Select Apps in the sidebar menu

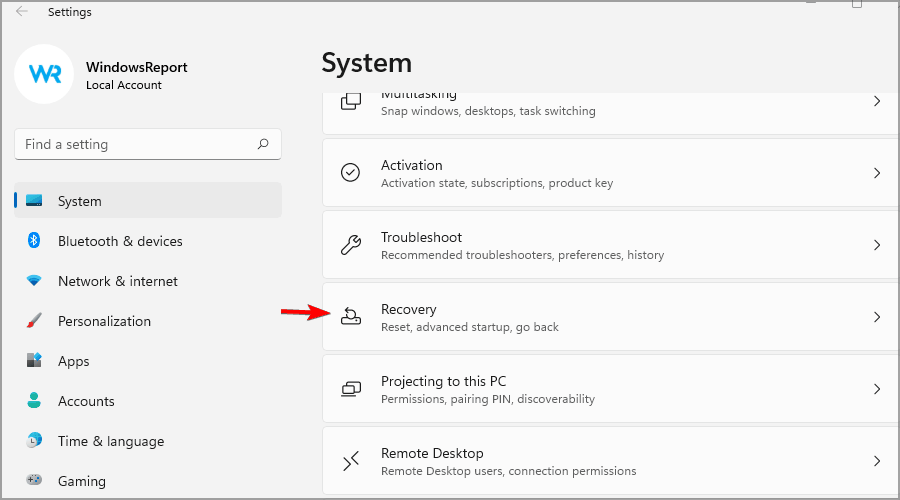[74, 361]
